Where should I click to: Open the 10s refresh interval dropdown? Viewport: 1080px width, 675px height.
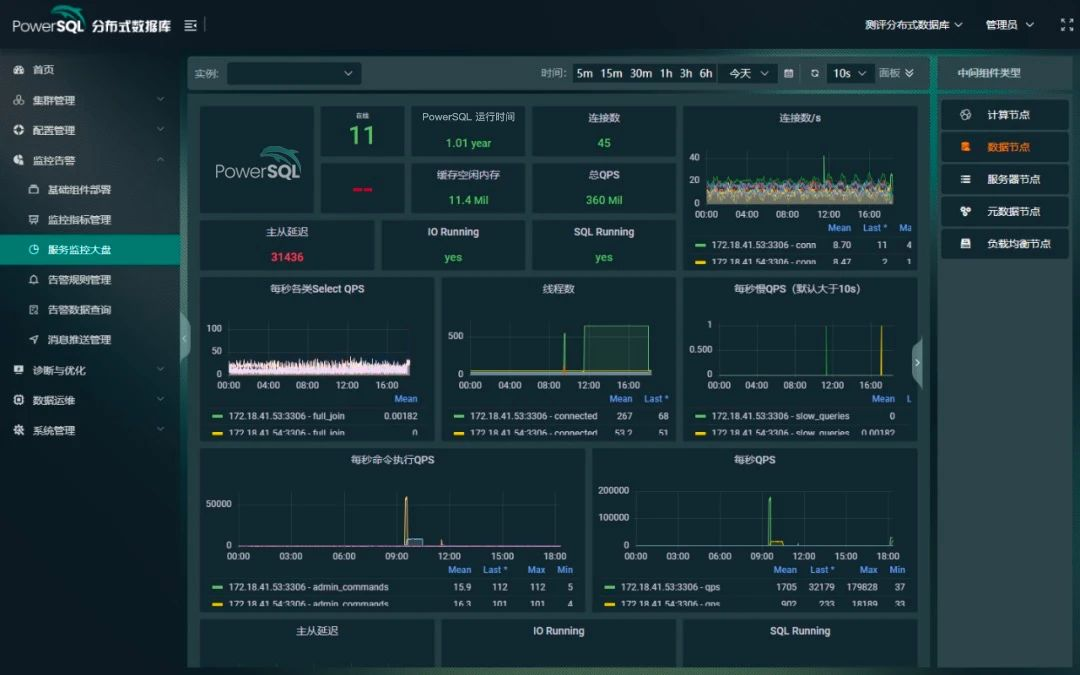point(849,73)
